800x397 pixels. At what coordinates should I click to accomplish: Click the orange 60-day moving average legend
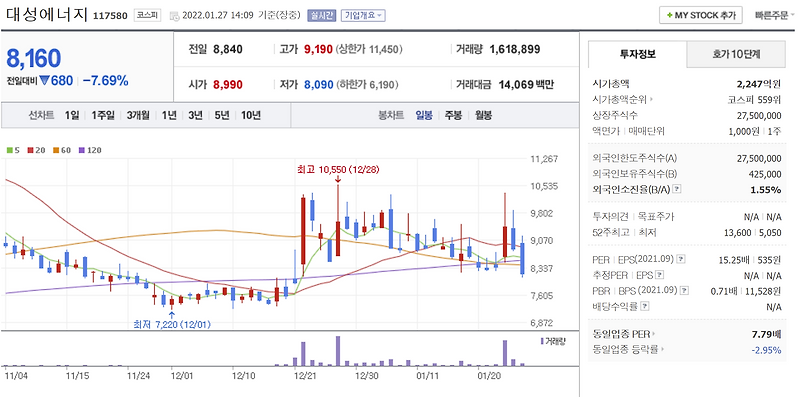62,150
